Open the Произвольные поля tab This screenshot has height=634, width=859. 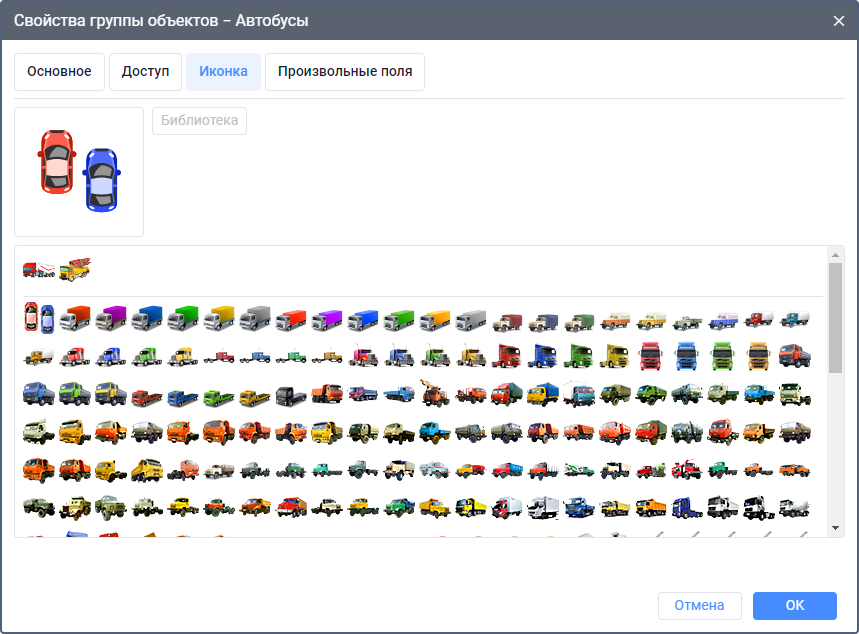coord(345,72)
